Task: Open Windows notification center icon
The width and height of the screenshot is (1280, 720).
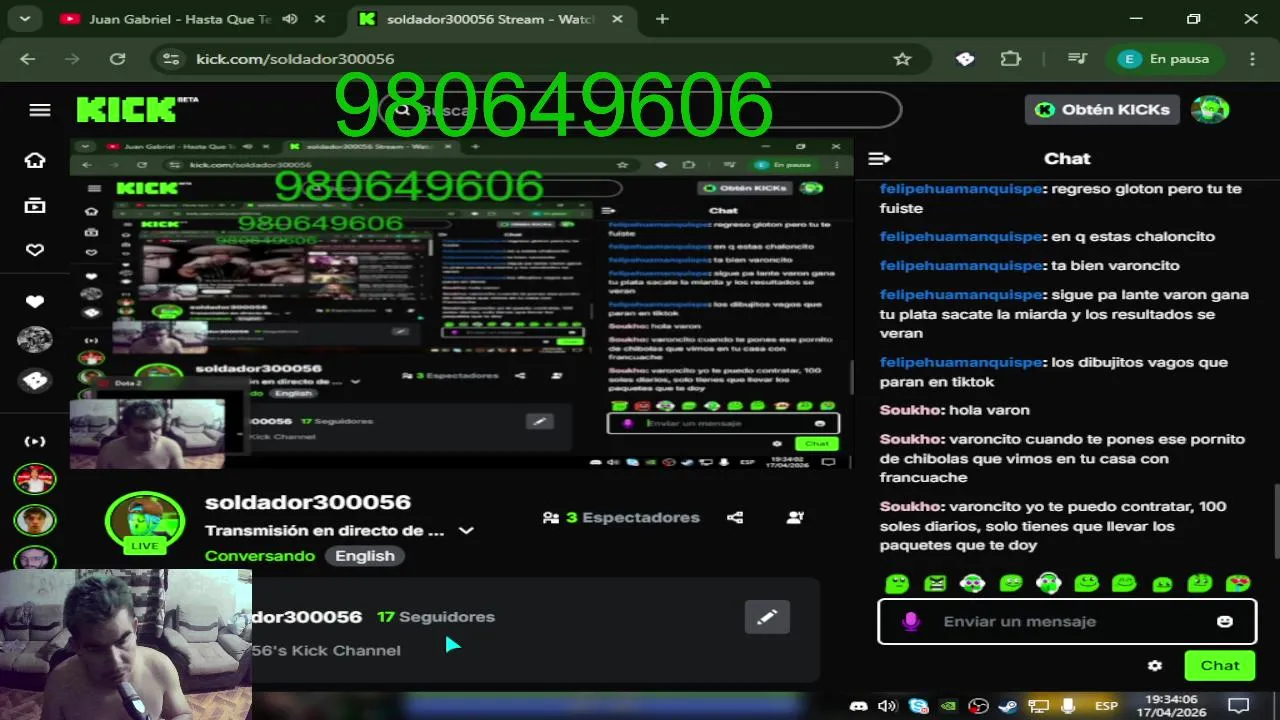Action: click(x=1238, y=705)
